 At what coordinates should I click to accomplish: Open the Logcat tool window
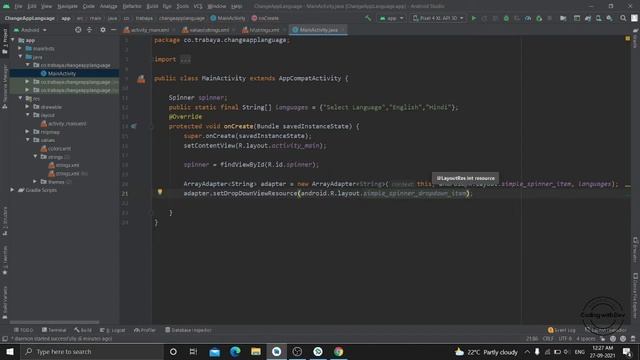[x=113, y=330]
